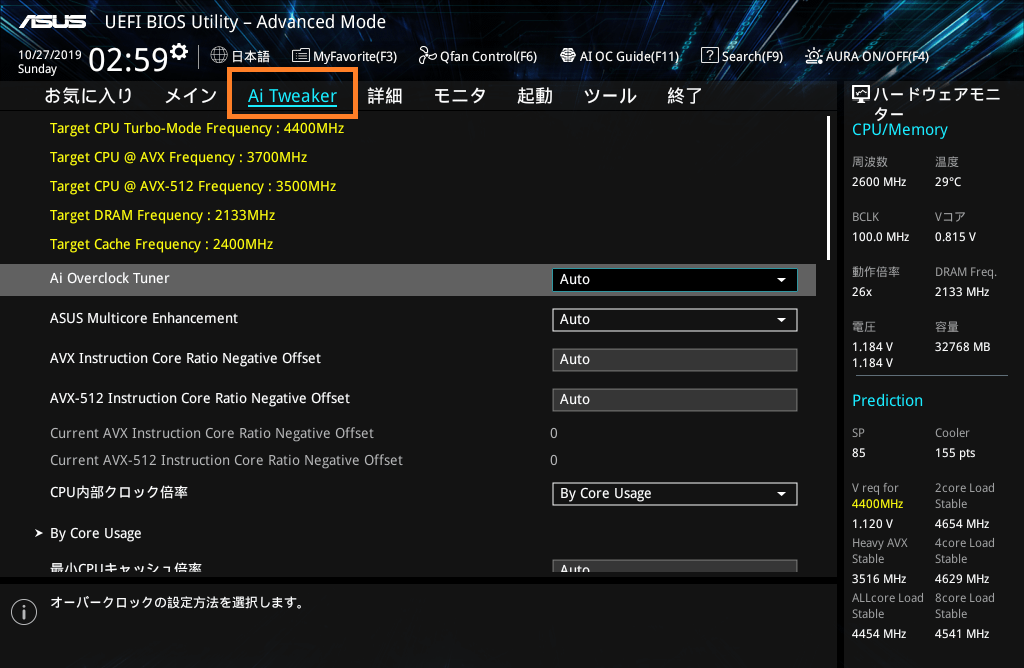Image resolution: width=1024 pixels, height=668 pixels.
Task: Open the ツール tab
Action: (x=610, y=96)
